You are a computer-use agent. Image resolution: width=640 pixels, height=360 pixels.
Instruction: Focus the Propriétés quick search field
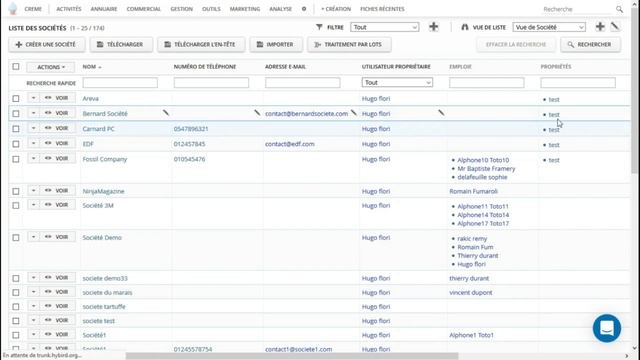[x=578, y=82]
